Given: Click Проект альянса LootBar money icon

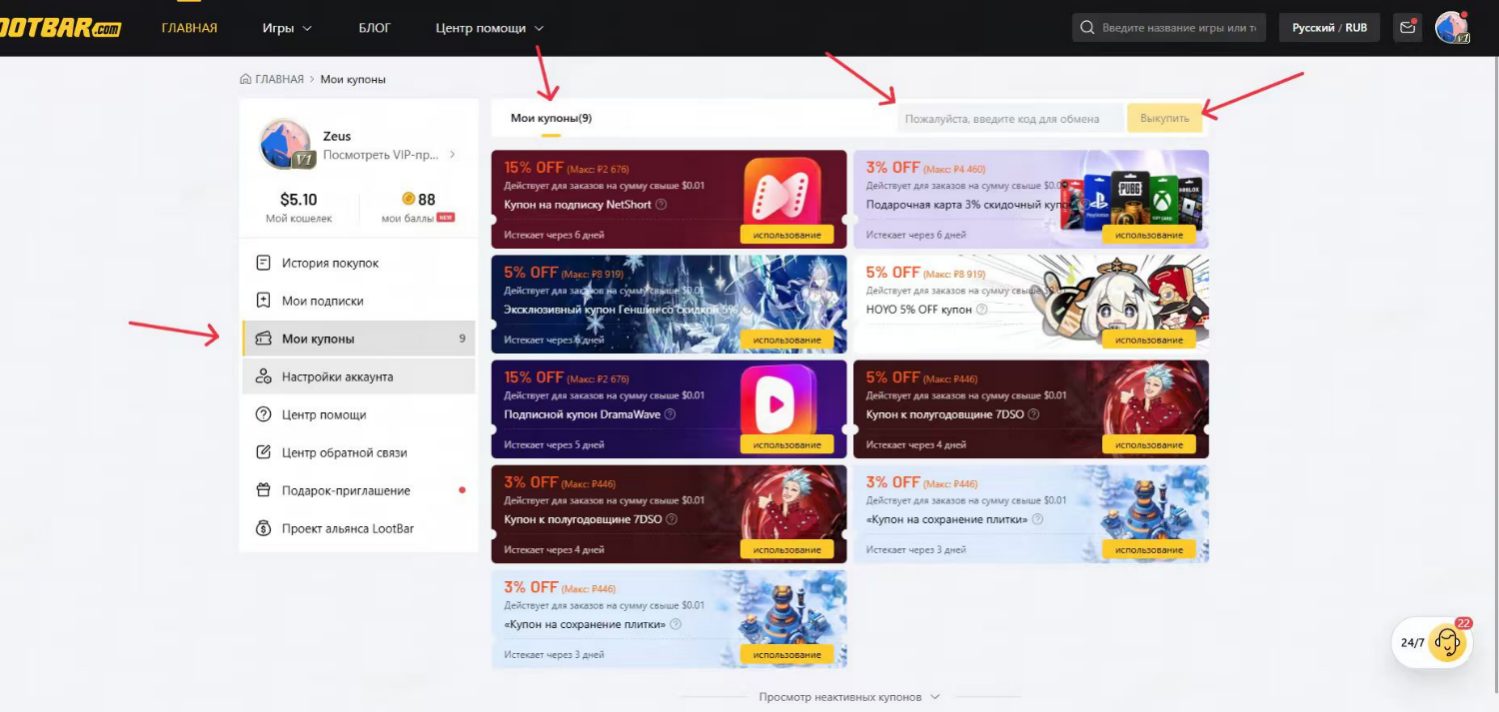Looking at the screenshot, I should tap(264, 528).
